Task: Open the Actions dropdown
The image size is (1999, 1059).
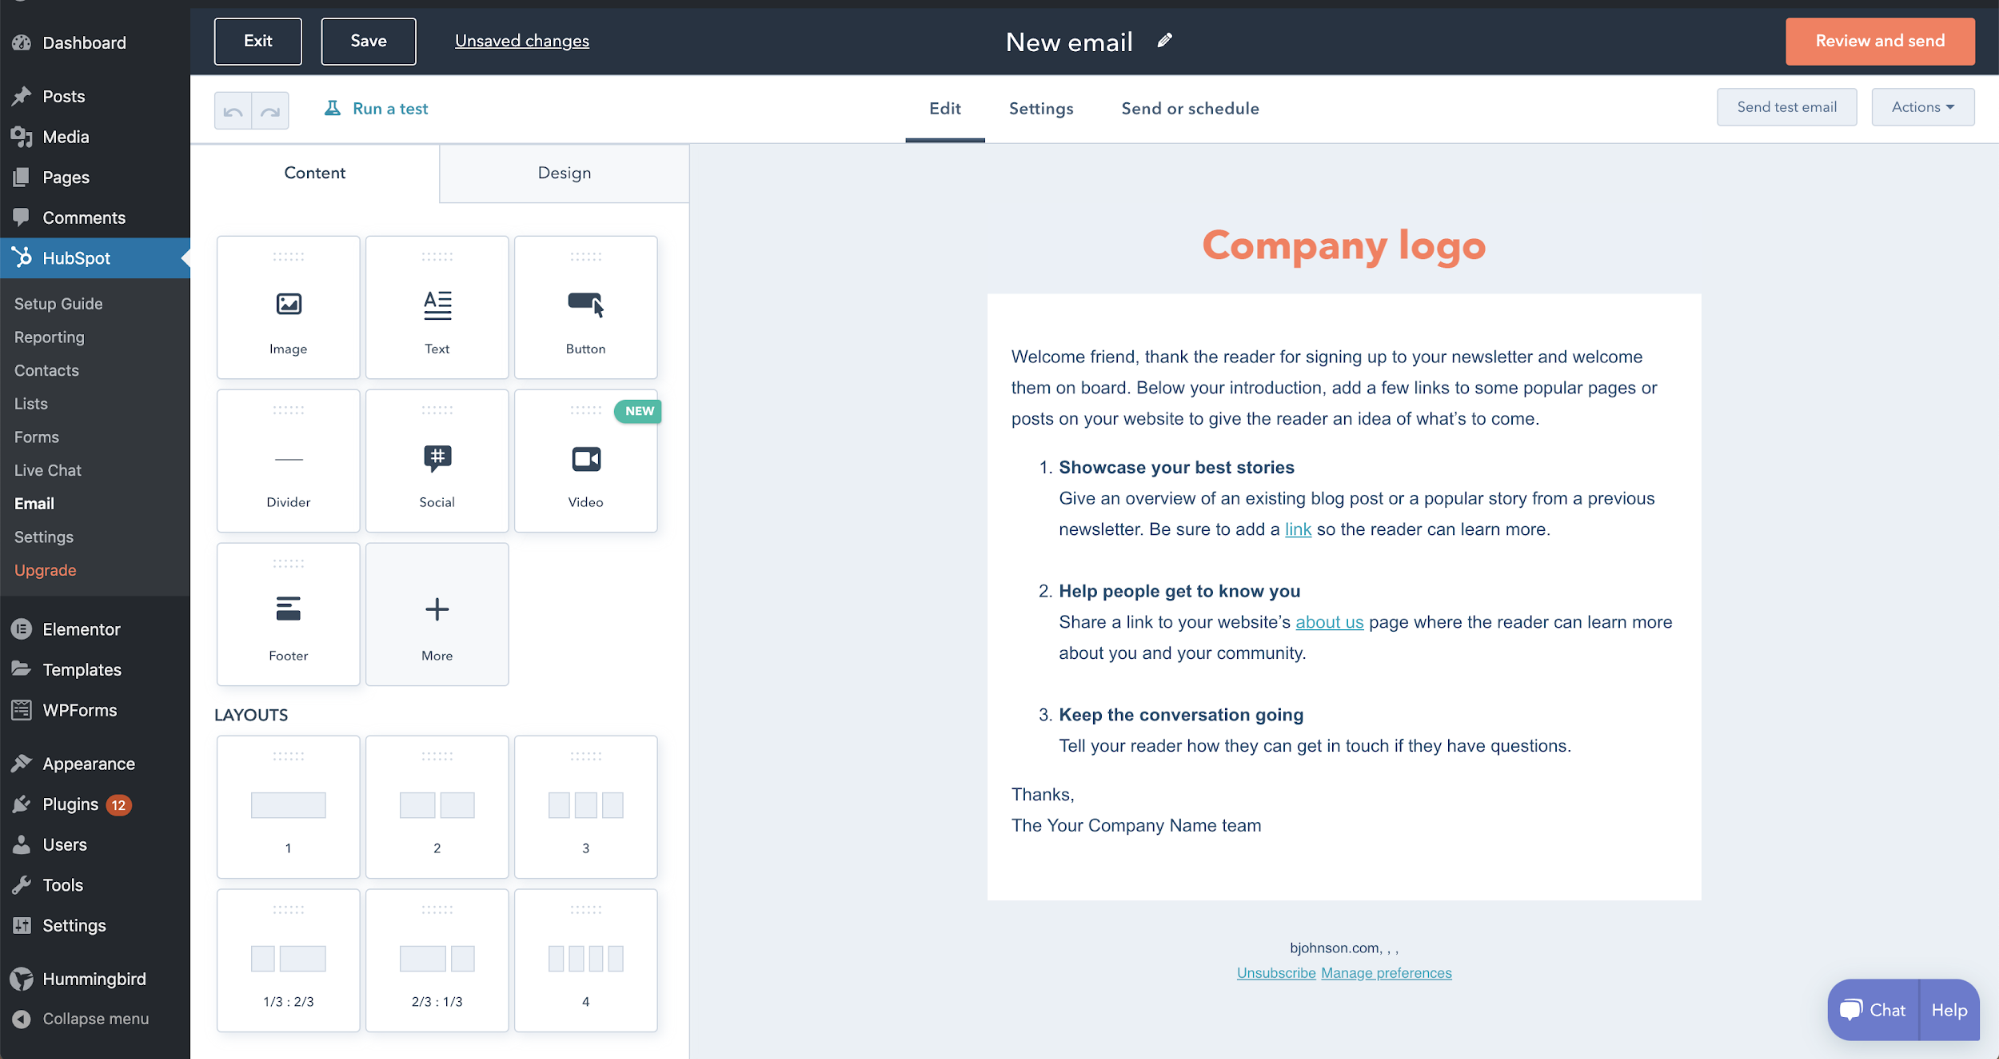Action: 1921,106
